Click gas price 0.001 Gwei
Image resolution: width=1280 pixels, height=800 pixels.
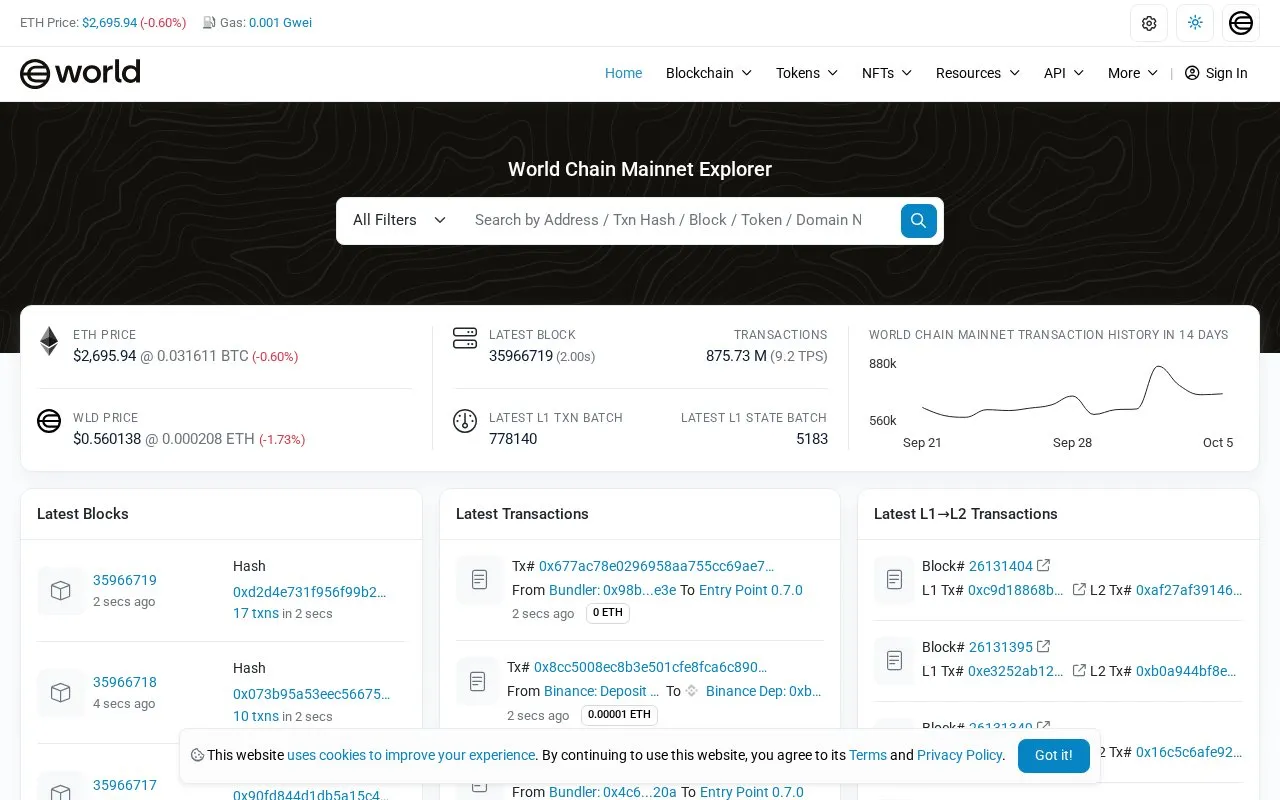pyautogui.click(x=280, y=23)
